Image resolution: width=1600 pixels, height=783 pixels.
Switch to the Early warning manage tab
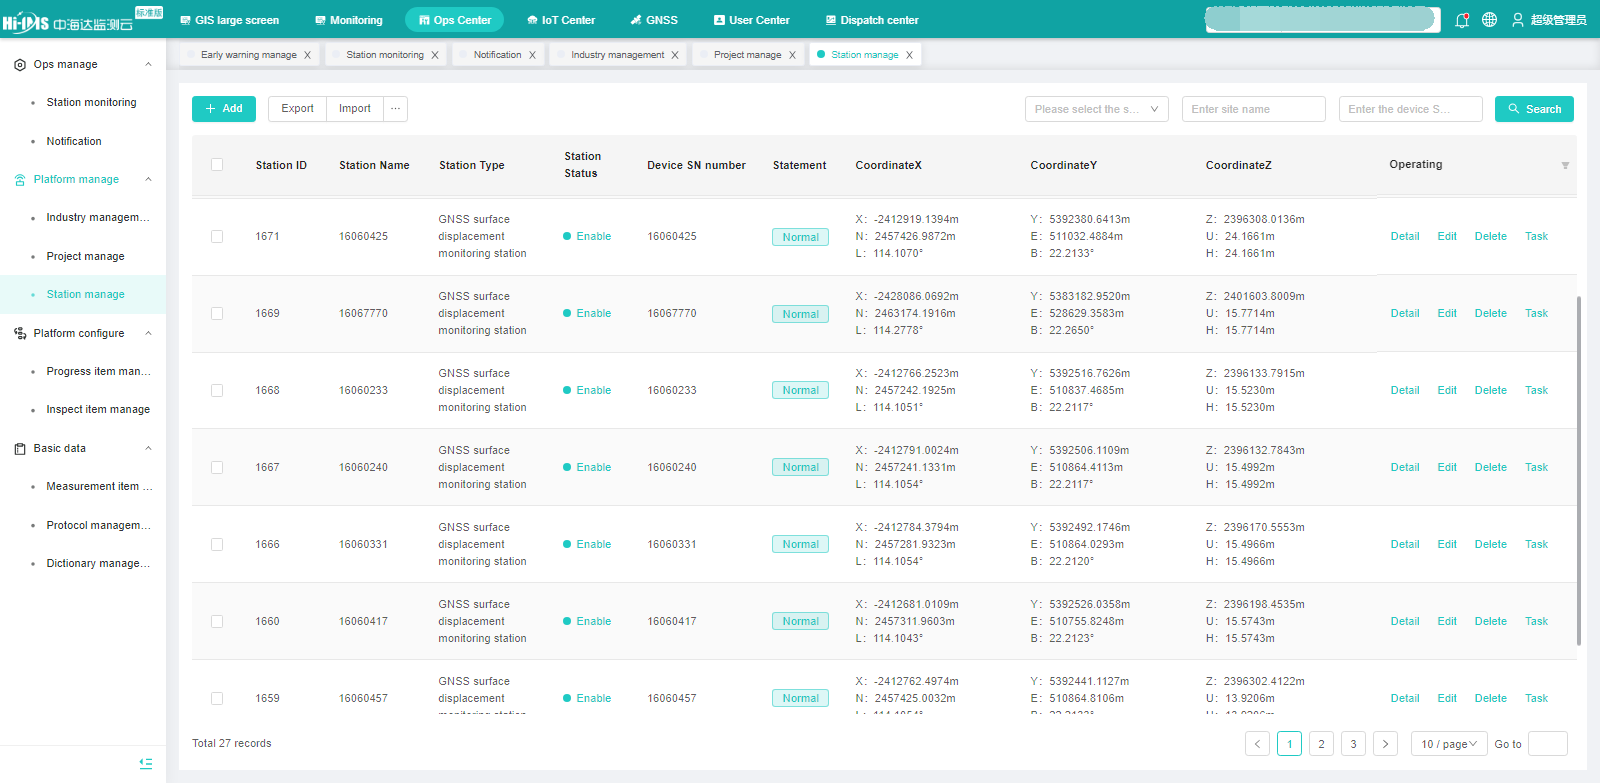[248, 55]
